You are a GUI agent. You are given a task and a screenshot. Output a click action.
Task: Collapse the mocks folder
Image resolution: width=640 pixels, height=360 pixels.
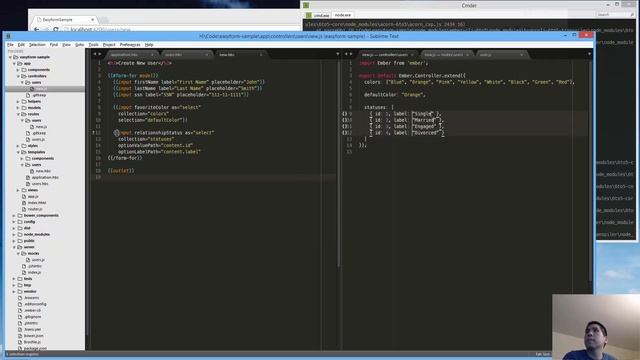(18, 253)
